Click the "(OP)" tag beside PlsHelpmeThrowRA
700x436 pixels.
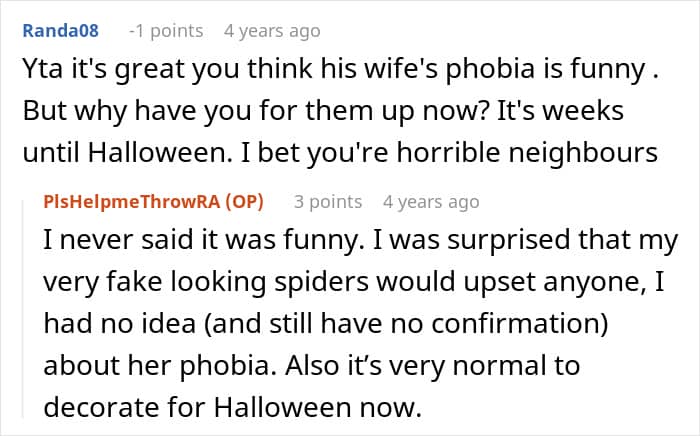(242, 202)
